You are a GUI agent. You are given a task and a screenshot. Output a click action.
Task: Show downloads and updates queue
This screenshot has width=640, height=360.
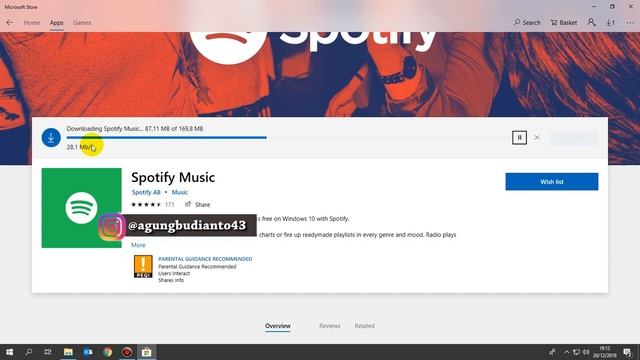click(x=610, y=22)
